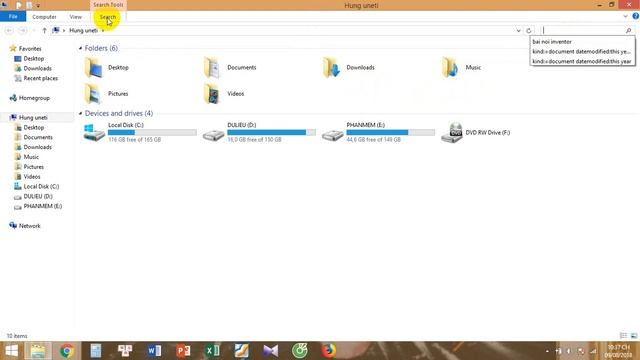
Task: Open PowerPoint from the taskbar
Action: (183, 351)
